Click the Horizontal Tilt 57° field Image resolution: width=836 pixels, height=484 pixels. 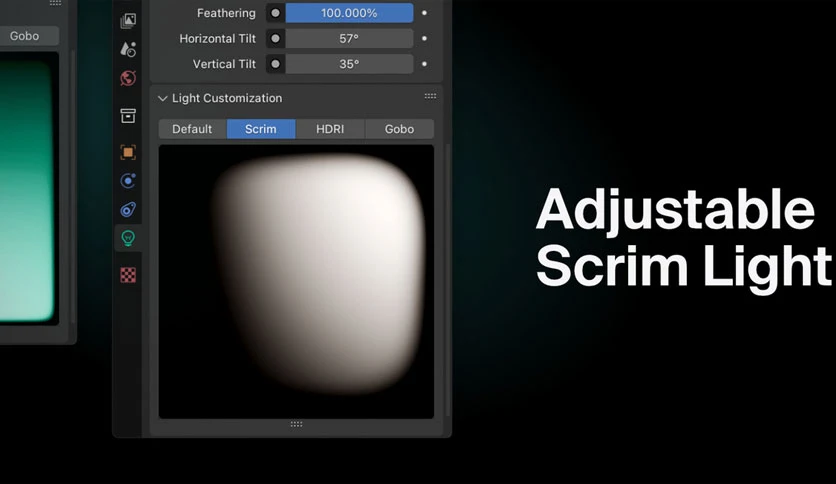pyautogui.click(x=349, y=38)
